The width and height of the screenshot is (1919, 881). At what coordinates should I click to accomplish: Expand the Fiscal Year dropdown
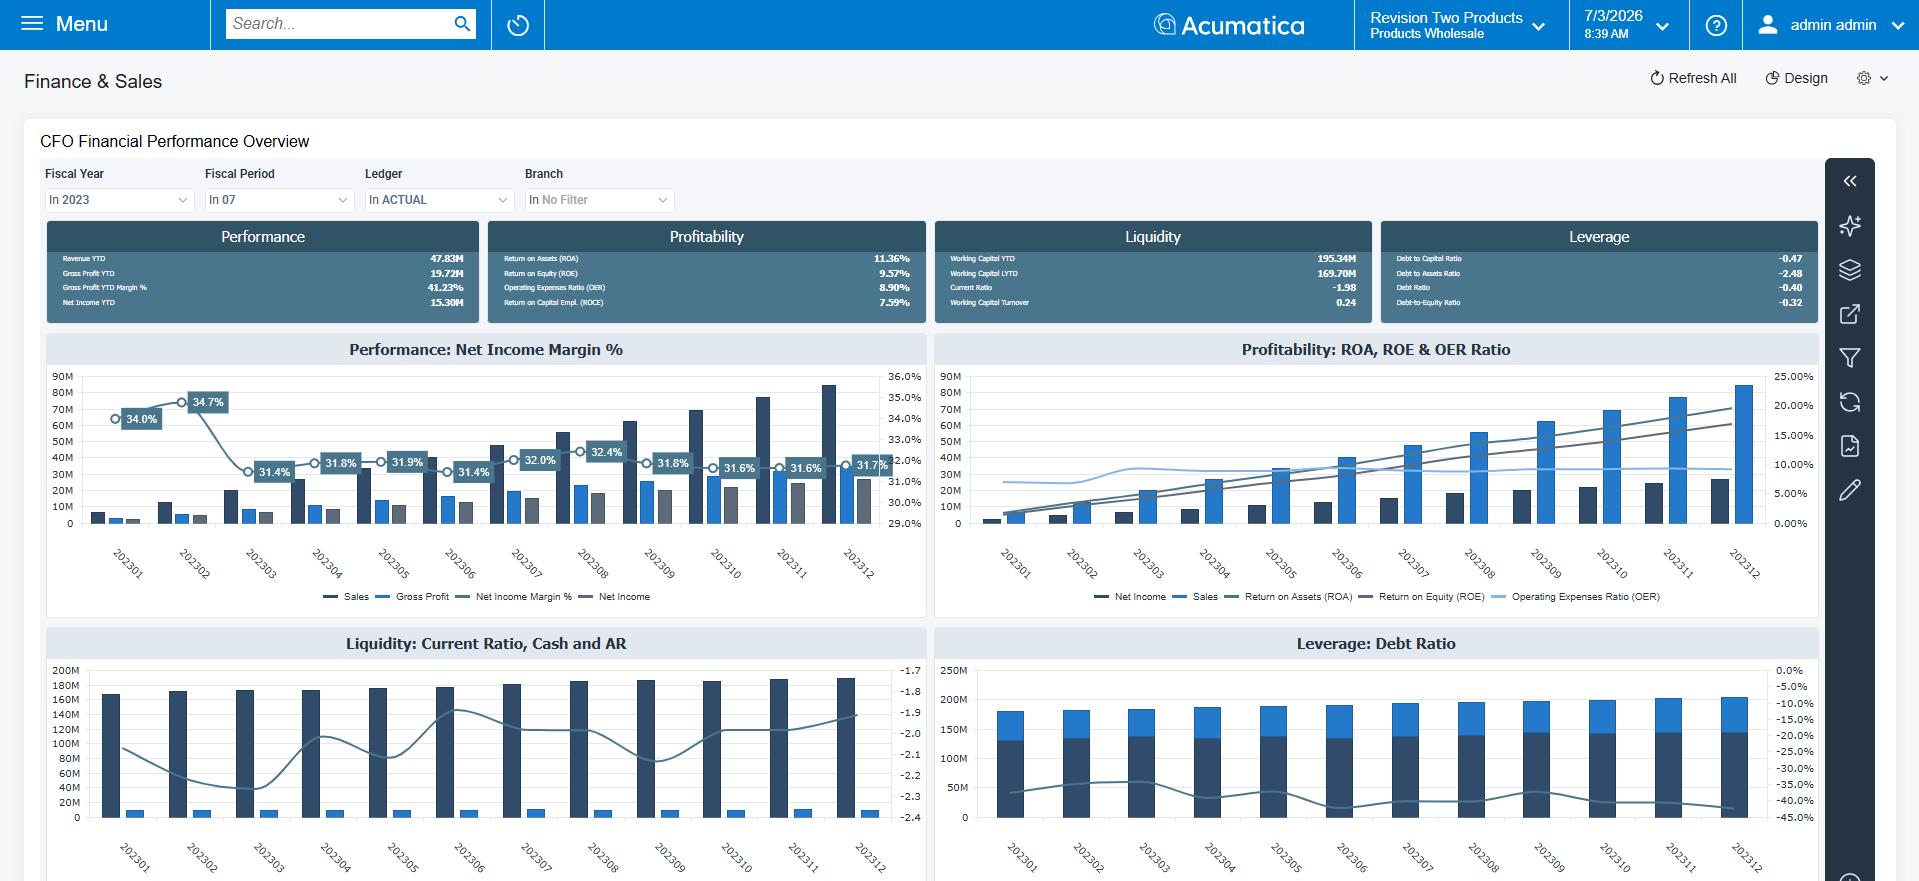tap(119, 200)
